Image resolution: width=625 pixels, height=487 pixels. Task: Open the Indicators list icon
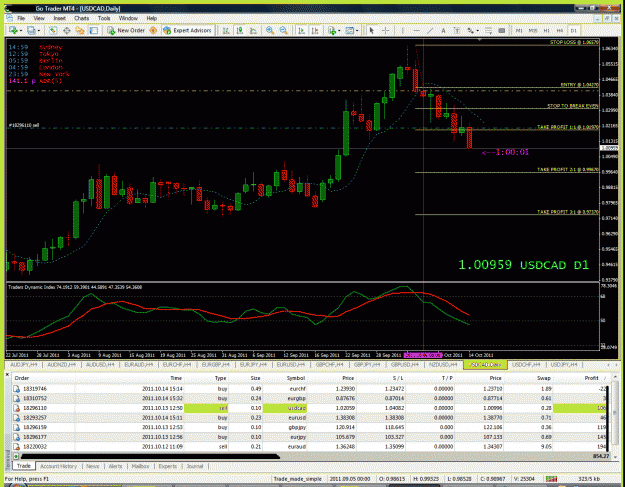click(332, 30)
